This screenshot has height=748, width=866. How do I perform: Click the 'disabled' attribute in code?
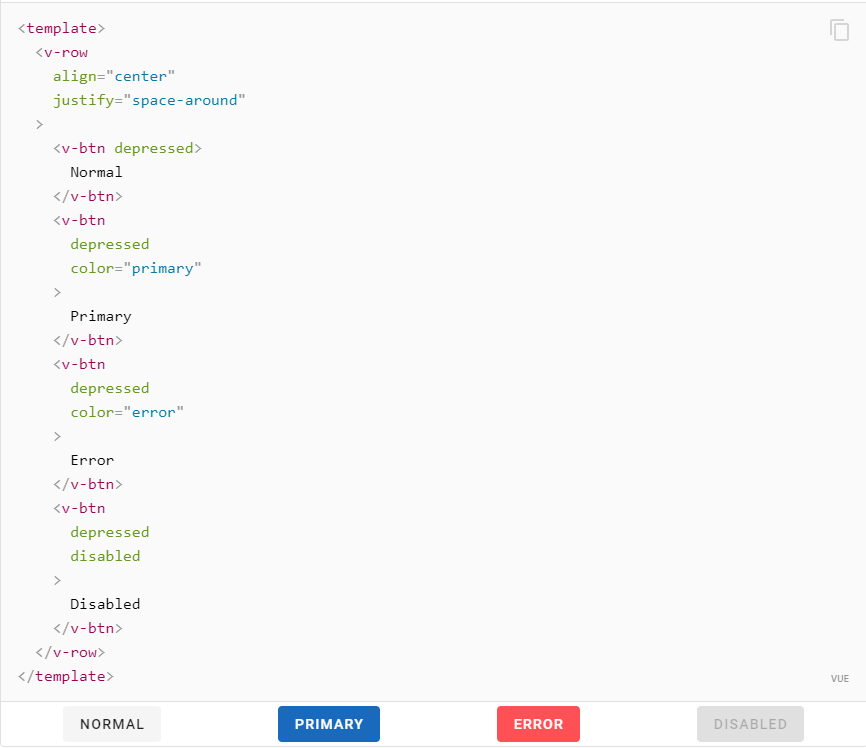105,556
